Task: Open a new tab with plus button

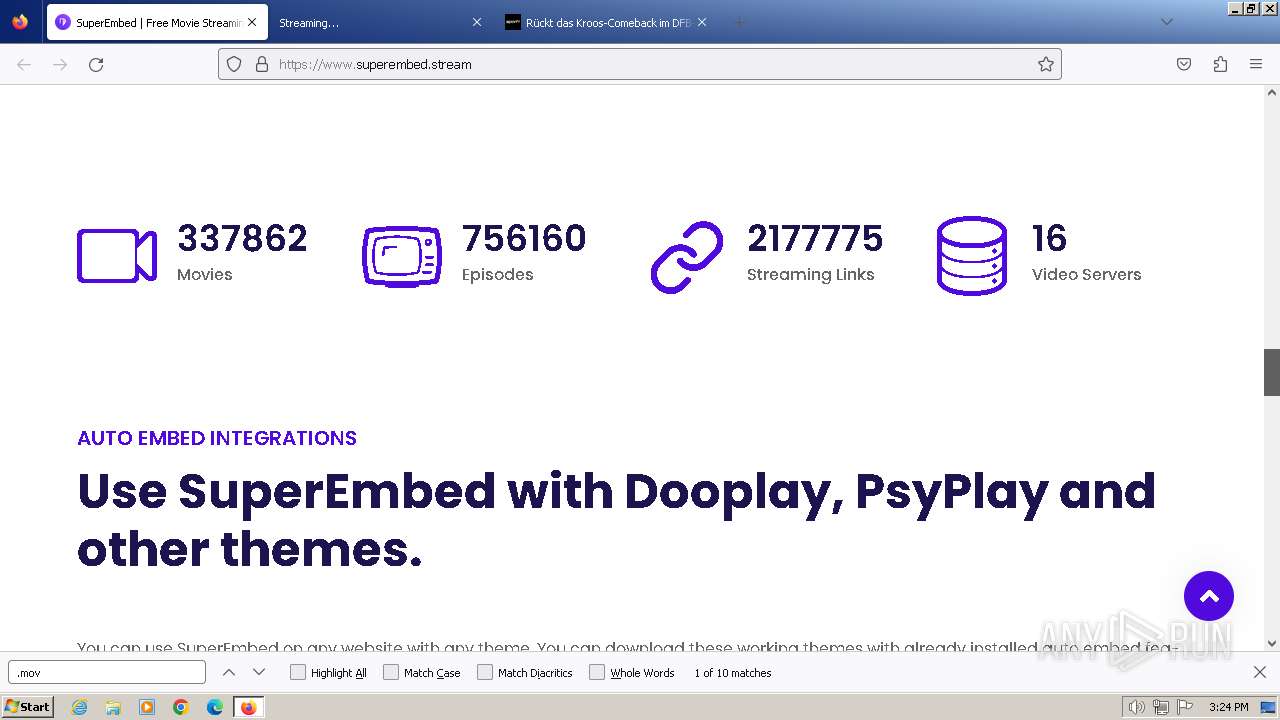Action: click(739, 22)
